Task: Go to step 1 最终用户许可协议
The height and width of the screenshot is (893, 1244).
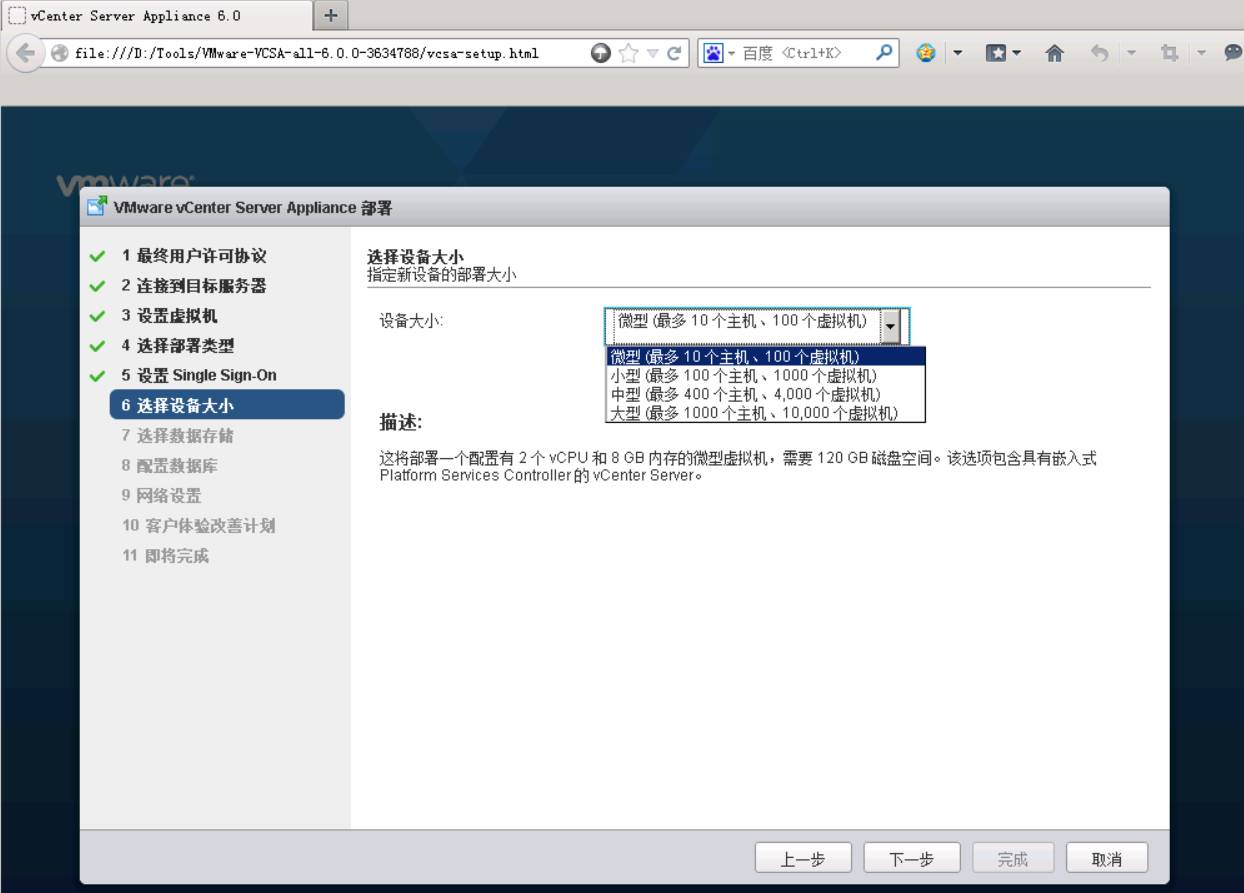Action: tap(194, 256)
